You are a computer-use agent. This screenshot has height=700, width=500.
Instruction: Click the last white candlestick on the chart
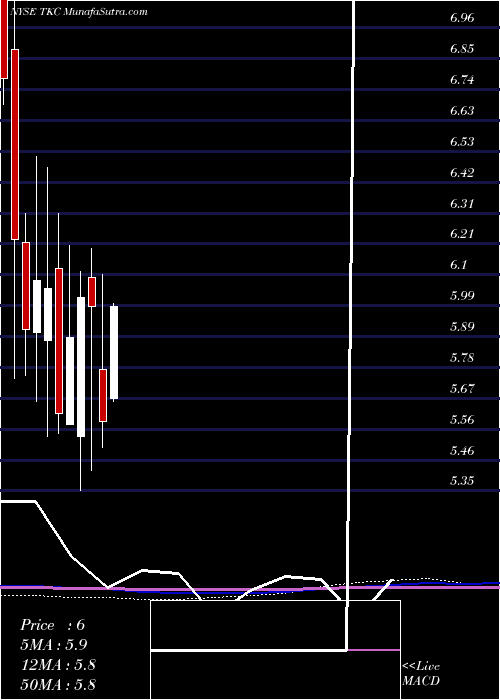tap(114, 353)
